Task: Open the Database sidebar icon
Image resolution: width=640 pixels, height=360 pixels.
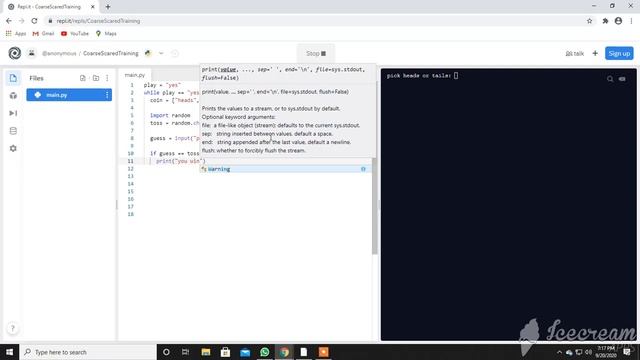Action: [13, 131]
